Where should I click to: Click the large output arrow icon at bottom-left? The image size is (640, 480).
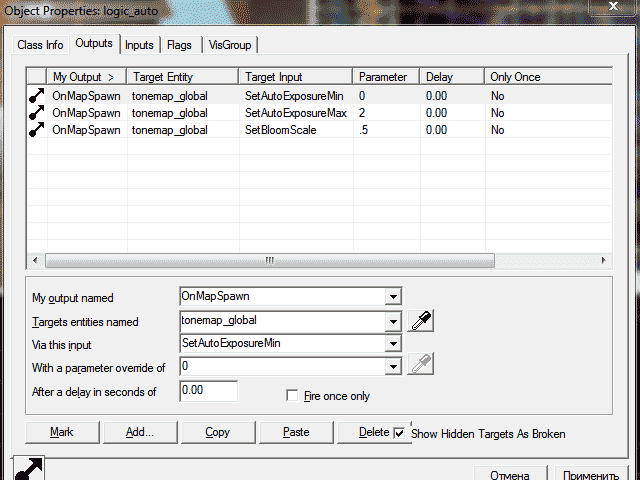point(26,469)
